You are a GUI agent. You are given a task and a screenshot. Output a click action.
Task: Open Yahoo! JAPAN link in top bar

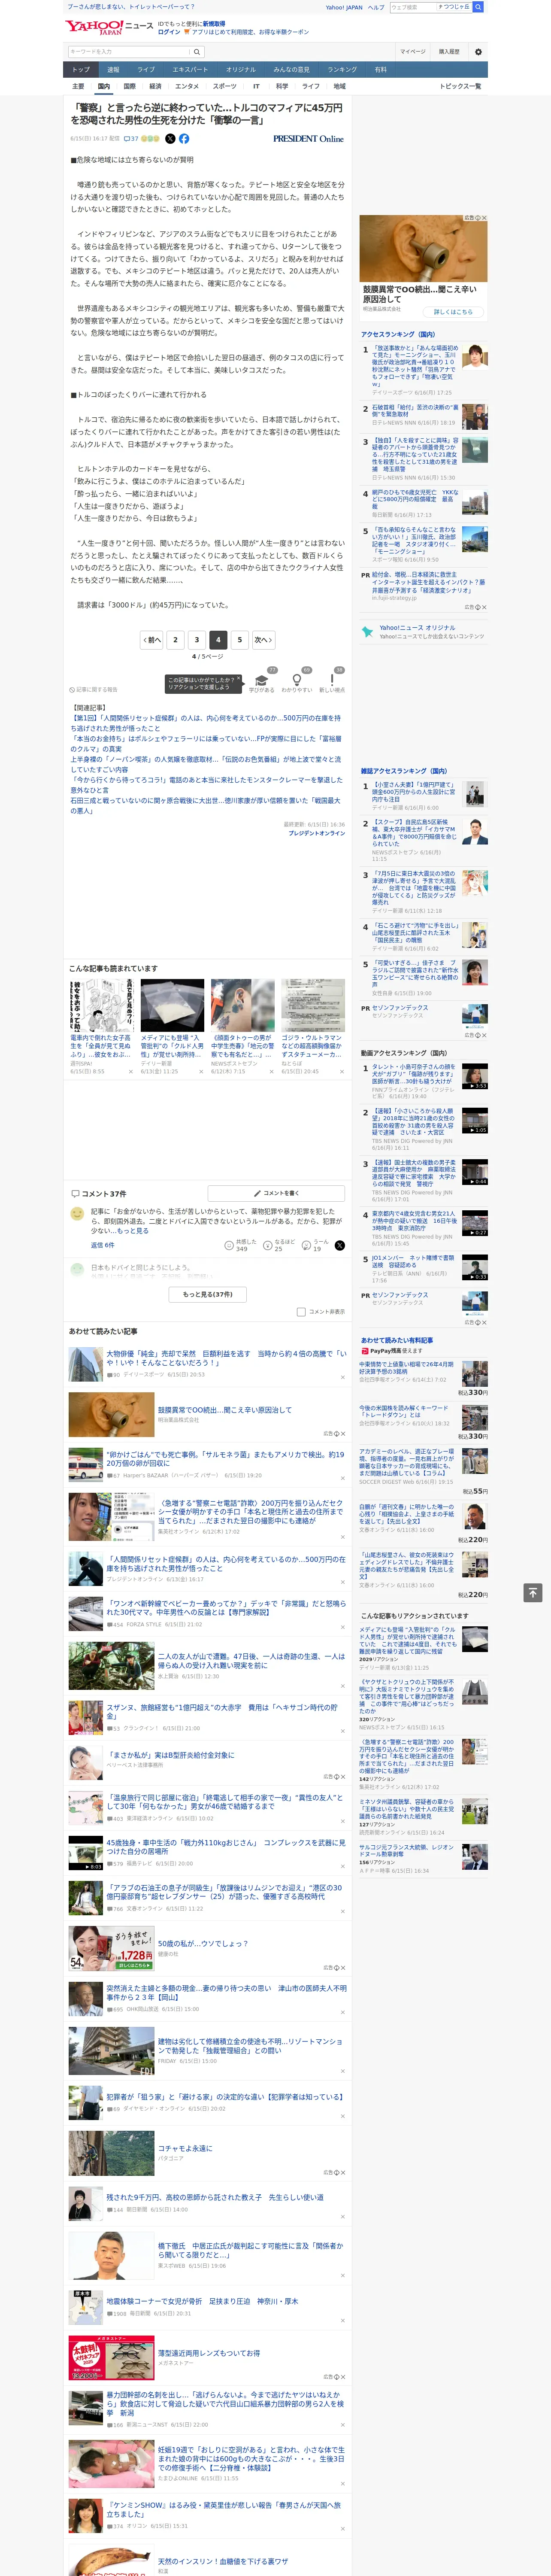[344, 7]
